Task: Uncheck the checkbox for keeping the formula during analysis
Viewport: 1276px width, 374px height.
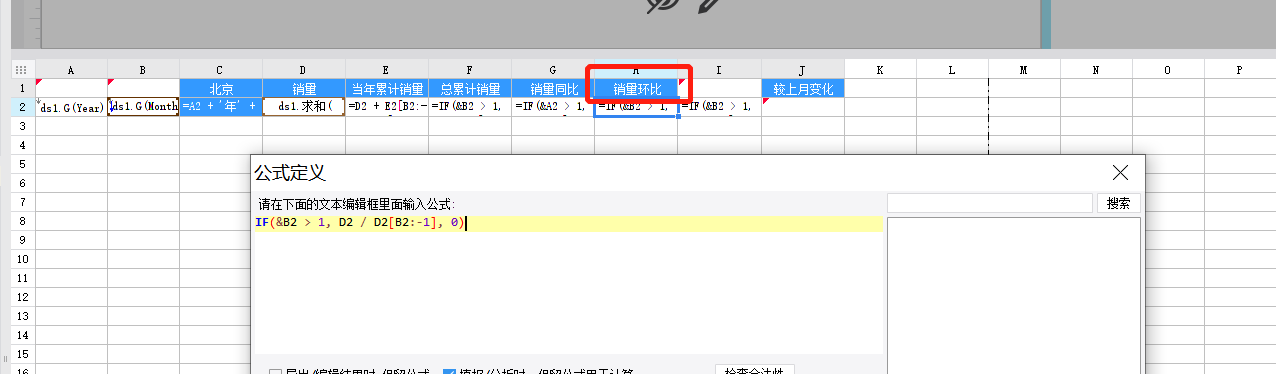Action: (x=449, y=372)
